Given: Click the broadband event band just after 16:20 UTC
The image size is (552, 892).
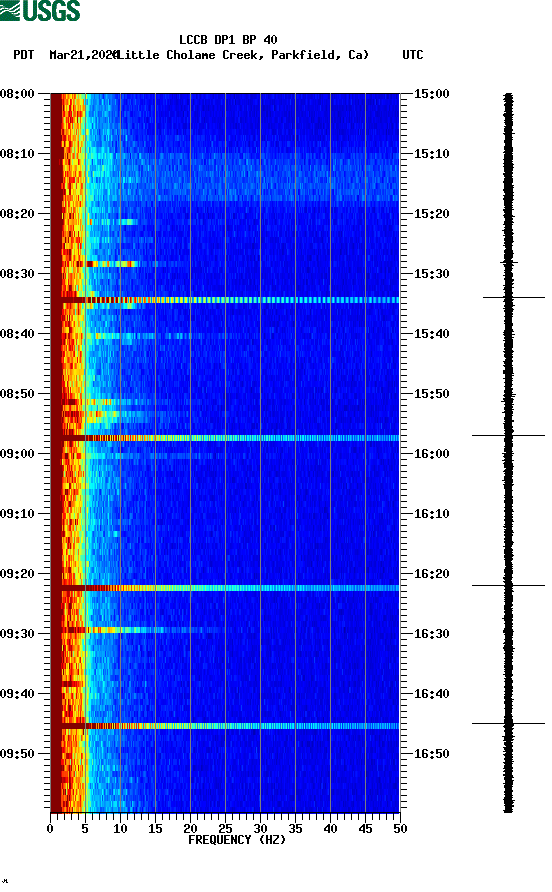Looking at the screenshot, I should point(225,588).
